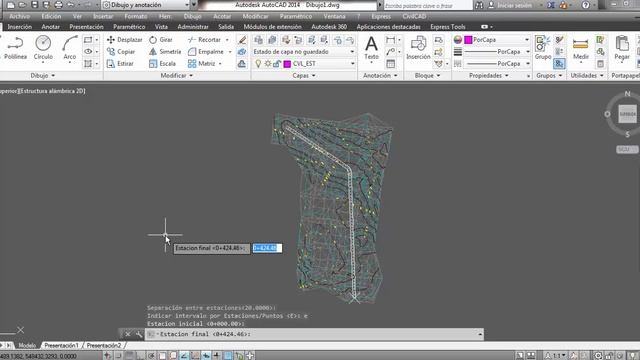Open the Archivo menu

click(x=19, y=16)
